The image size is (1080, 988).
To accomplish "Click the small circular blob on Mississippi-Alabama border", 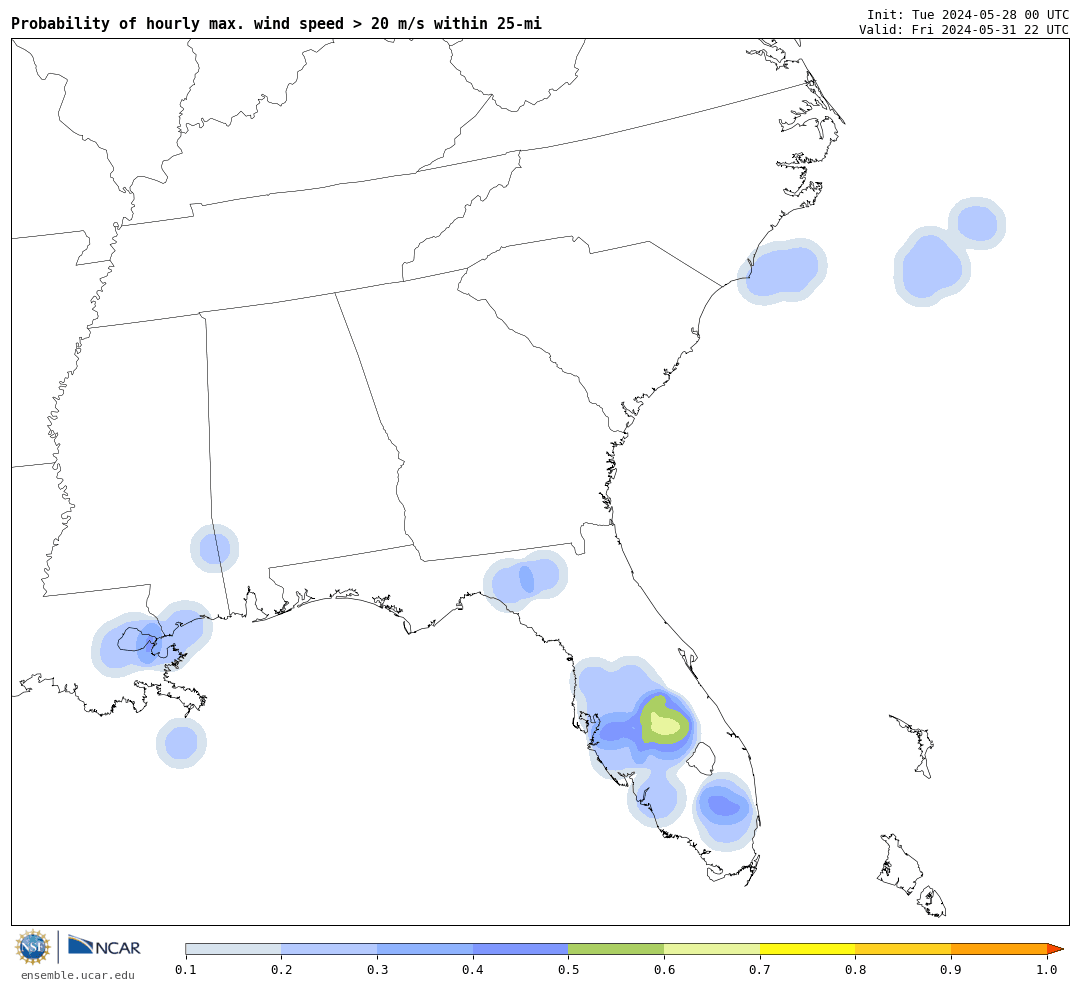I will tap(215, 548).
